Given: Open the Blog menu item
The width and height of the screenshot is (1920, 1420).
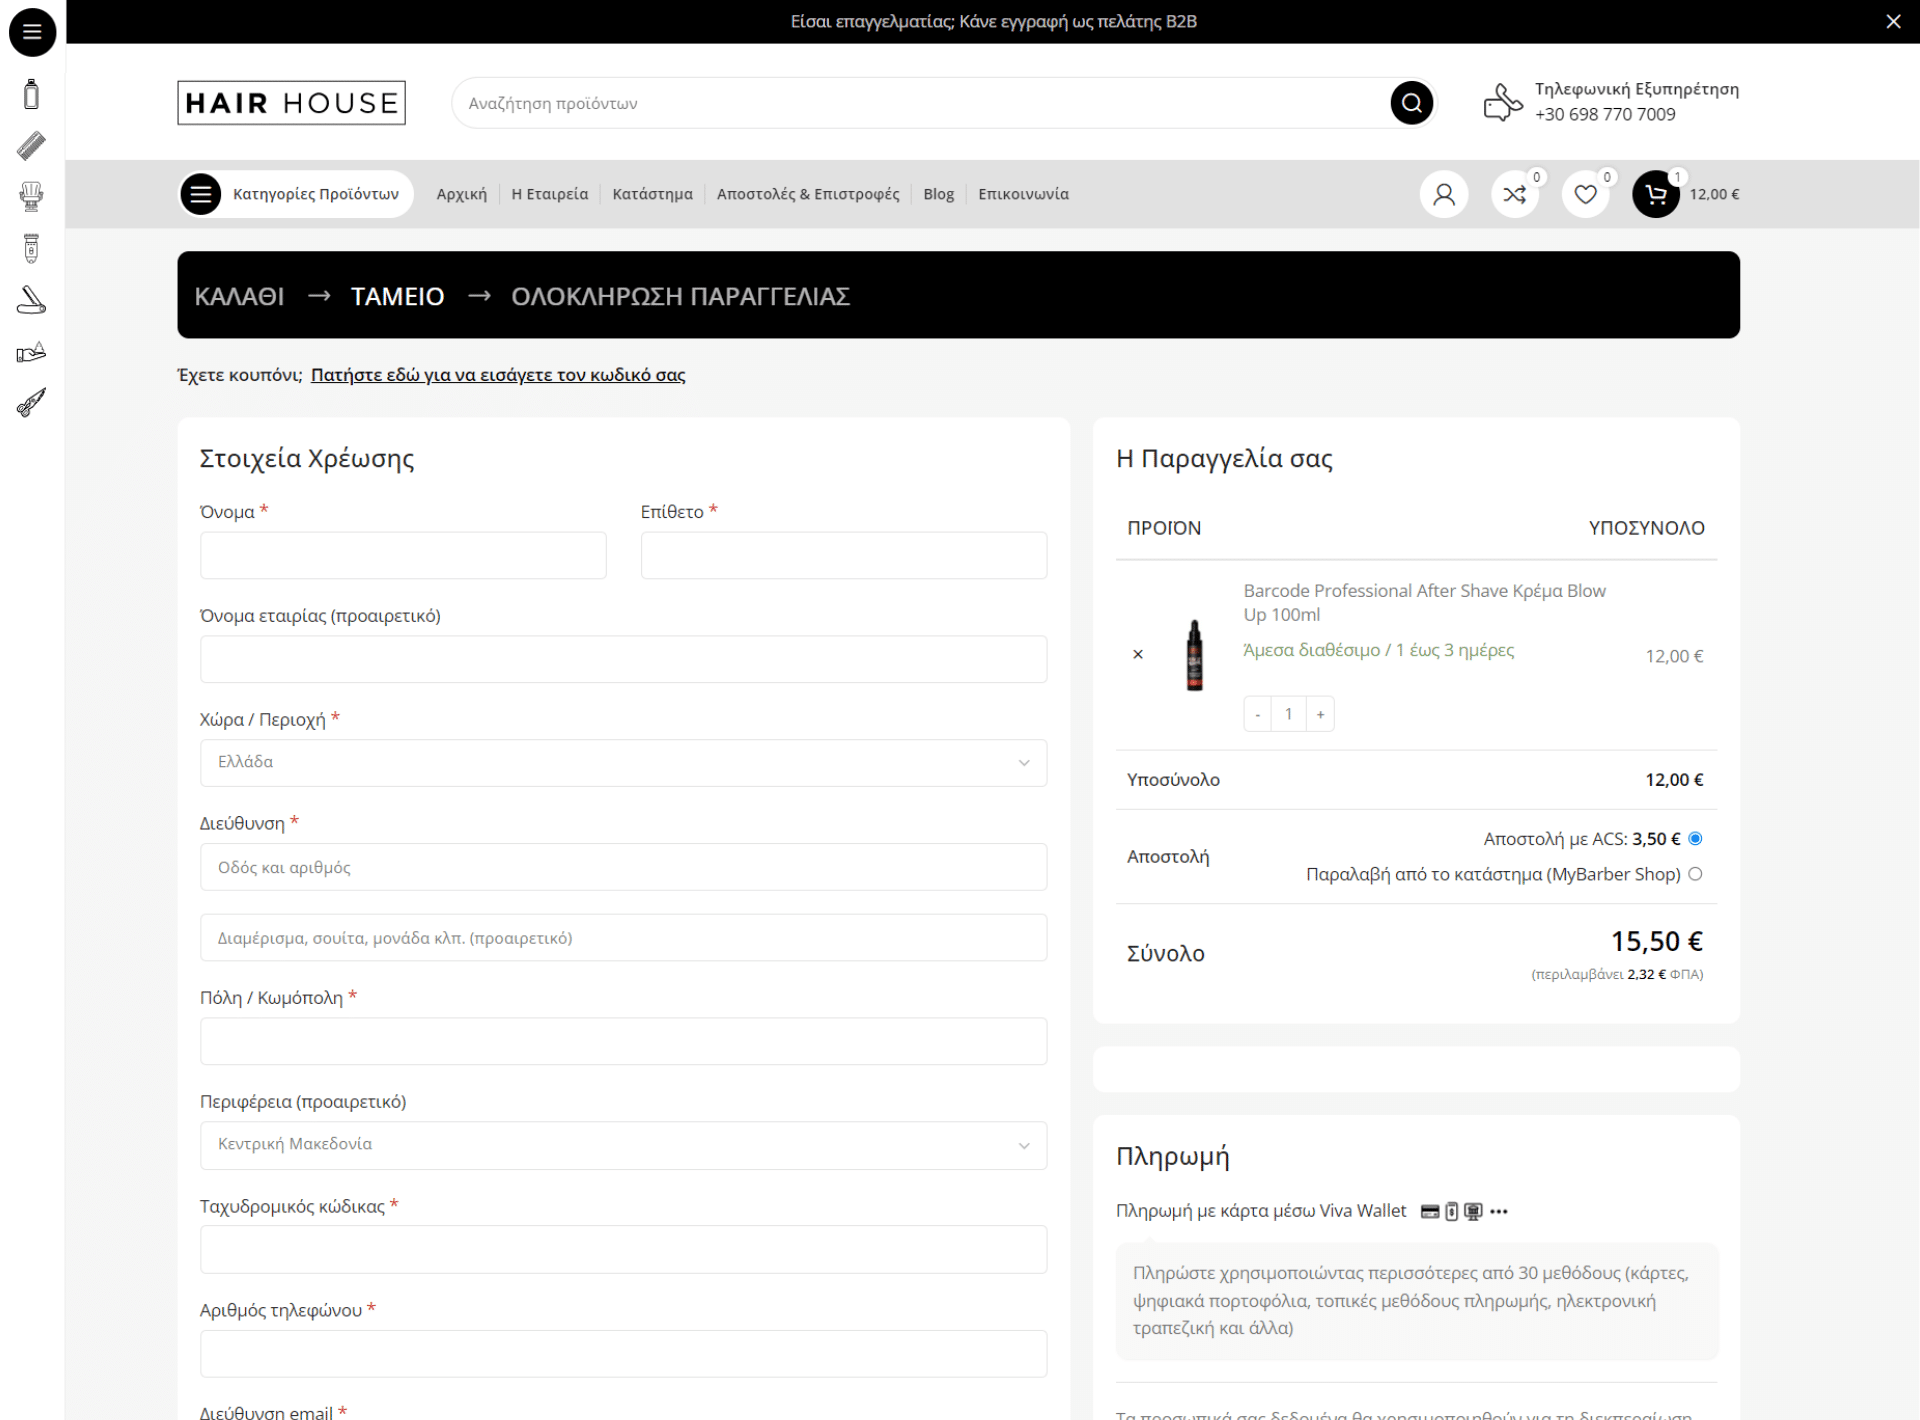Looking at the screenshot, I should click(938, 194).
